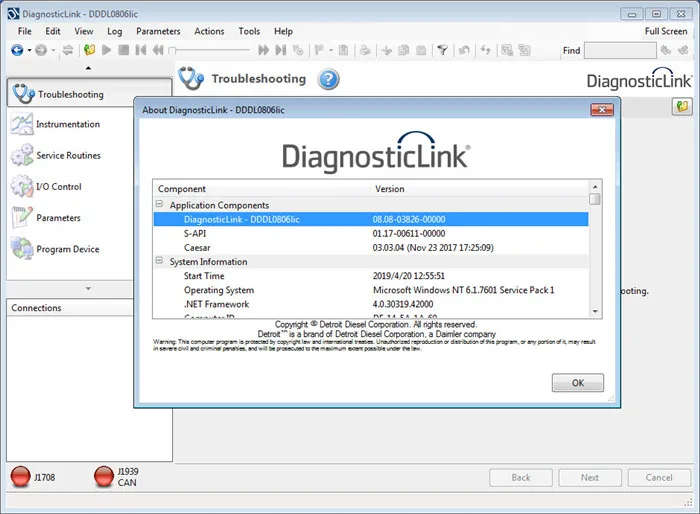Click the Copy toolbar icon
Viewport: 700px width, 514px height.
404,50
